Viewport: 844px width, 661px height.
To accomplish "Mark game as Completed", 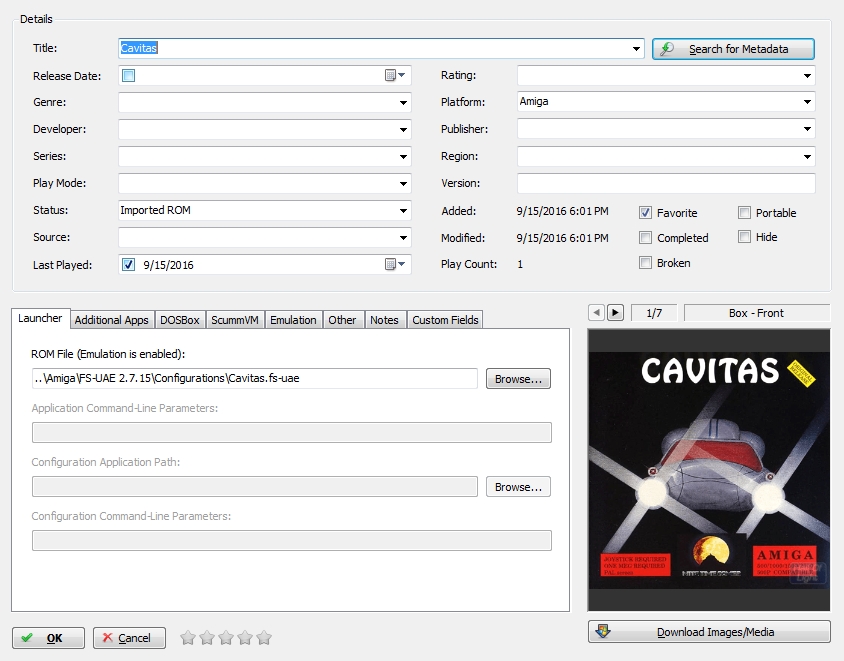I will [645, 237].
